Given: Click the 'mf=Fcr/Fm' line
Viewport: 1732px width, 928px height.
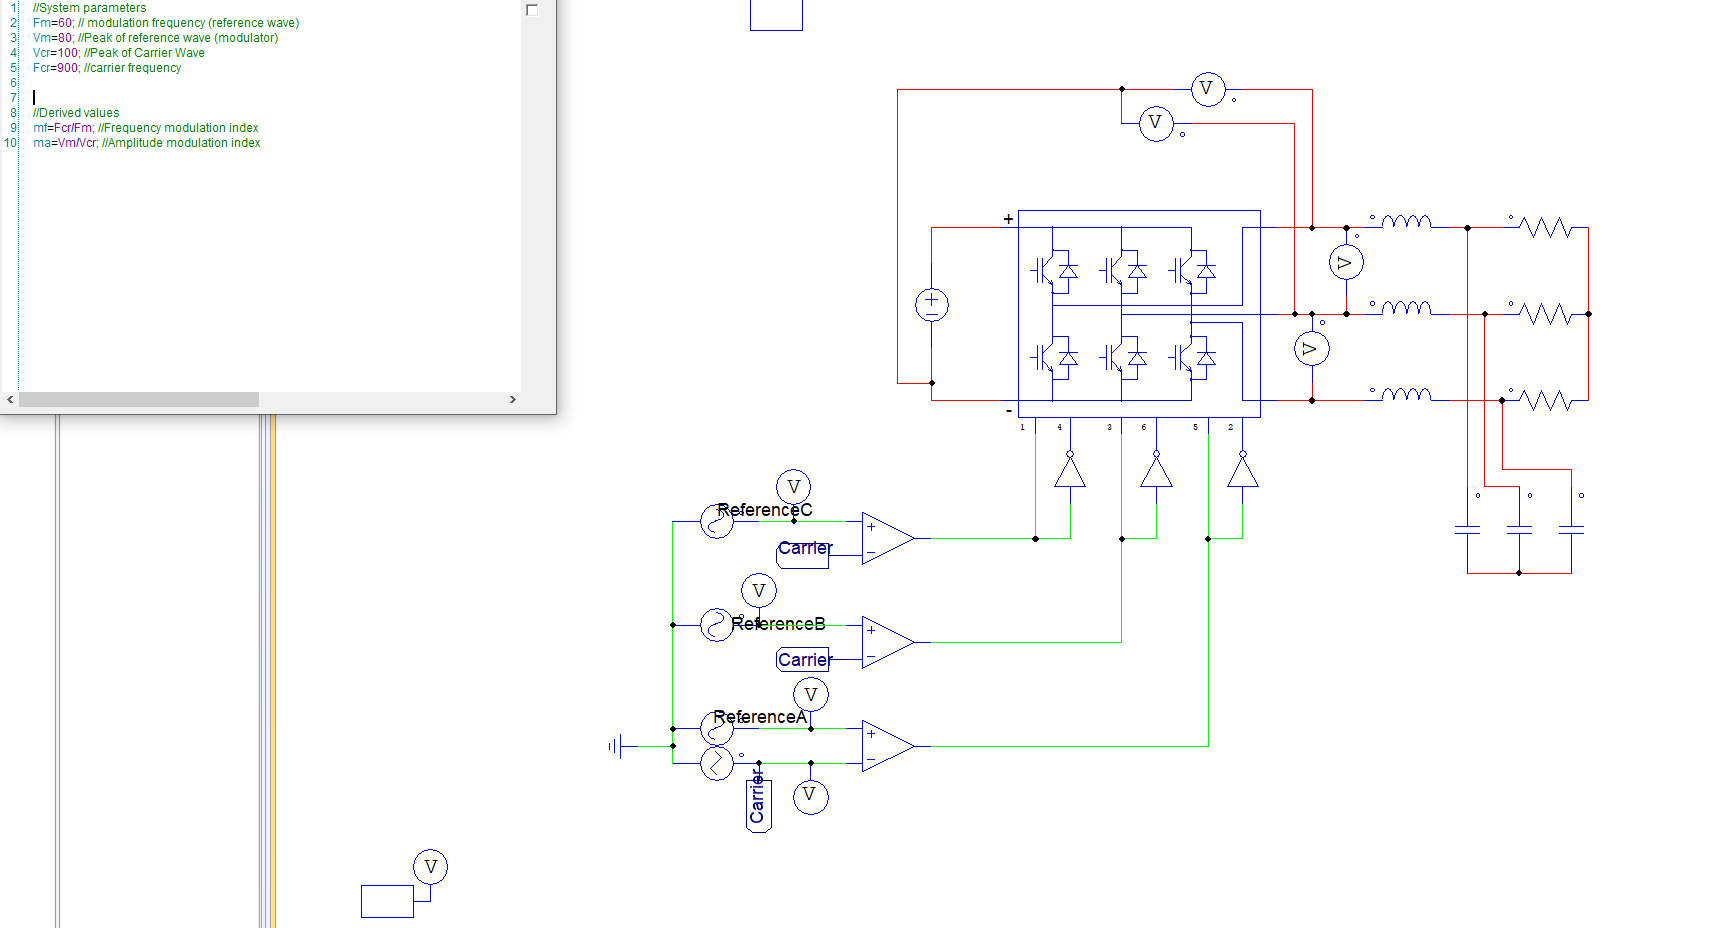Looking at the screenshot, I should point(145,128).
